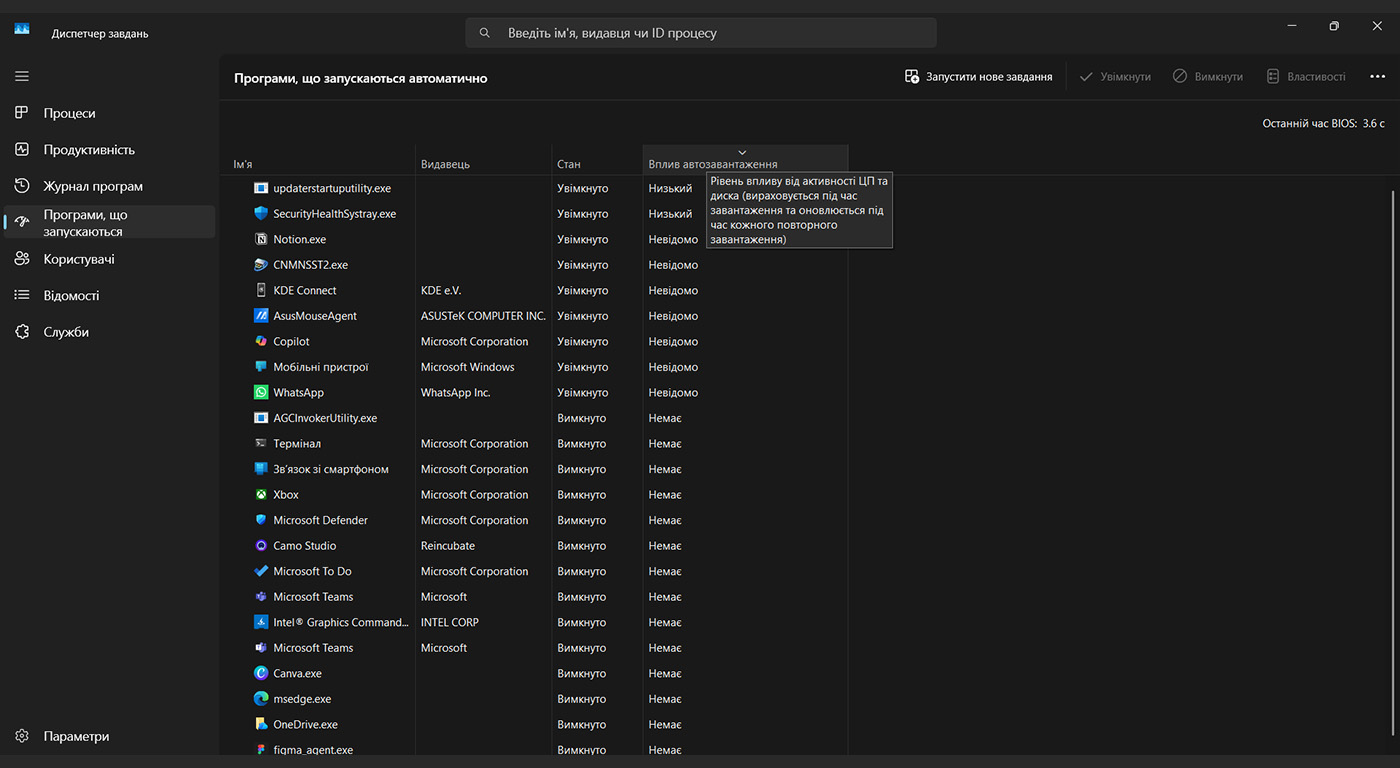Select the msedge.exe browser icon
1400x768 pixels.
click(261, 699)
